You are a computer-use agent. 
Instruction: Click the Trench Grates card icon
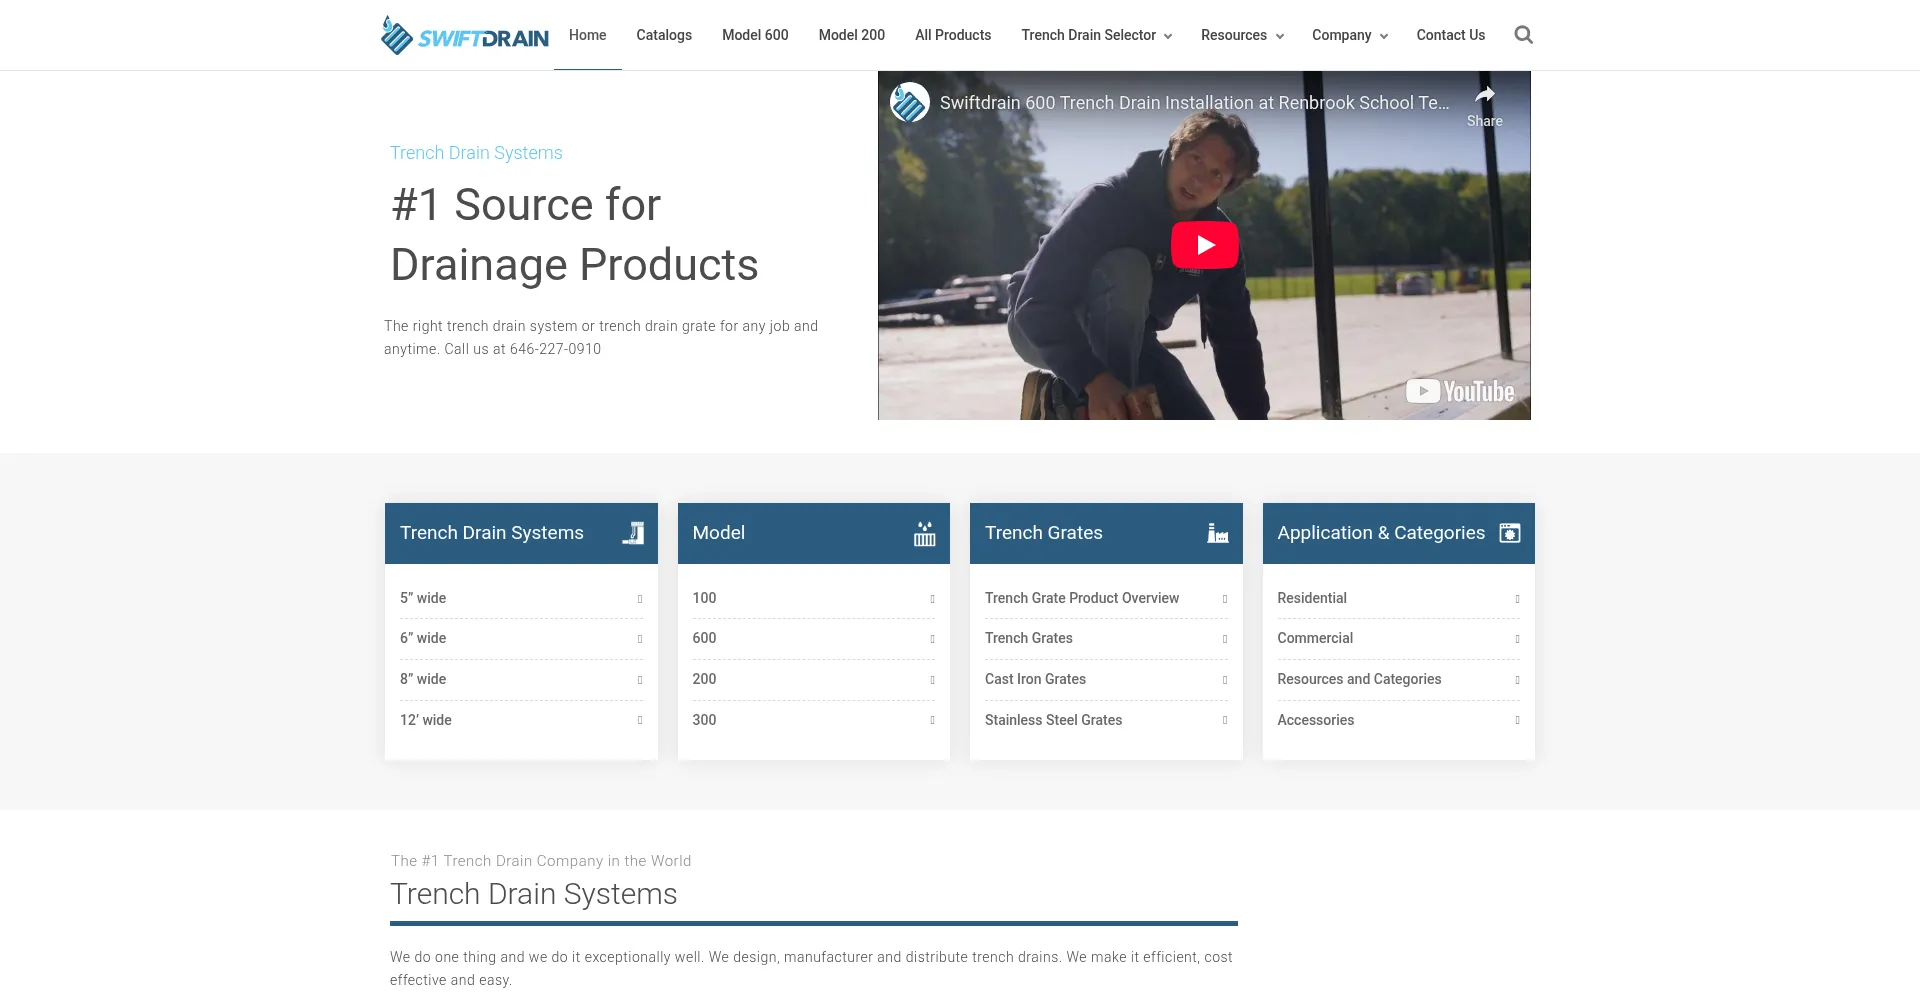click(x=1217, y=533)
